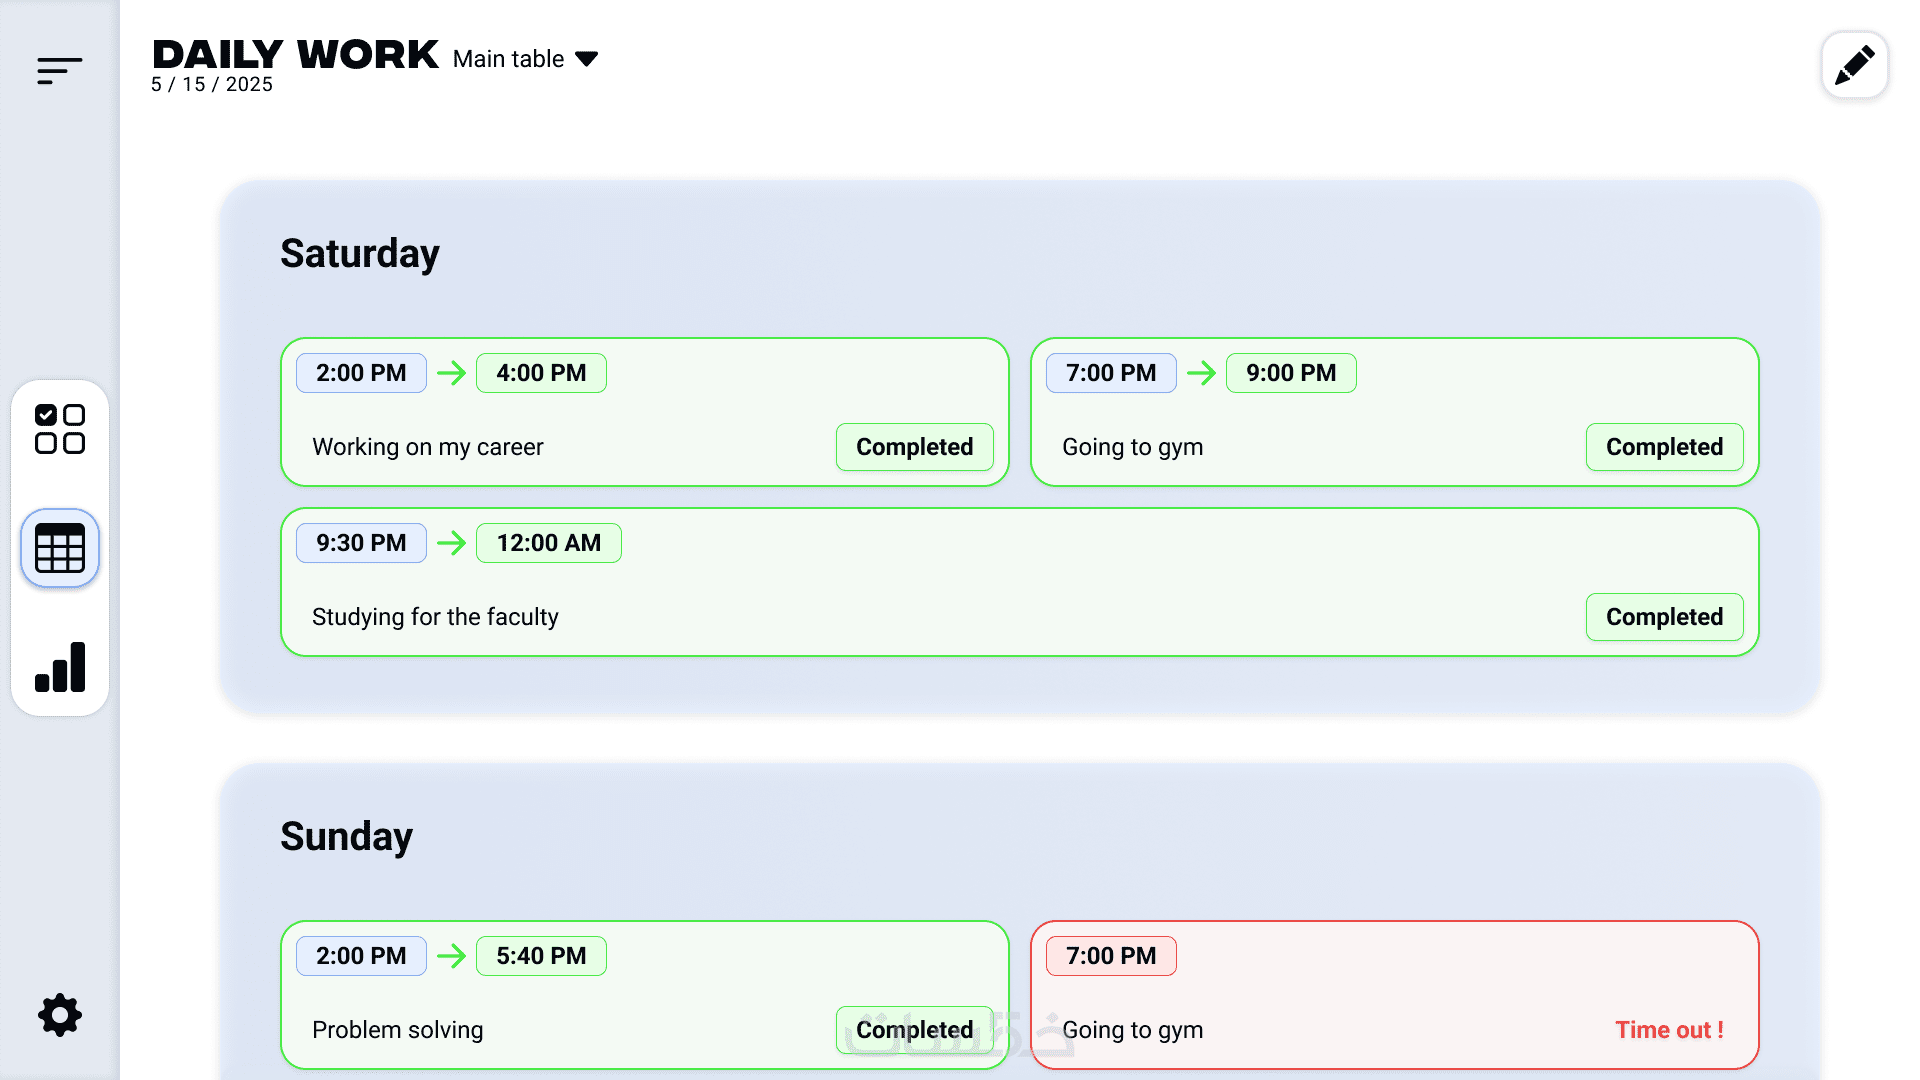
Task: Select the 12:00 AM end time chip
Action: pos(548,543)
